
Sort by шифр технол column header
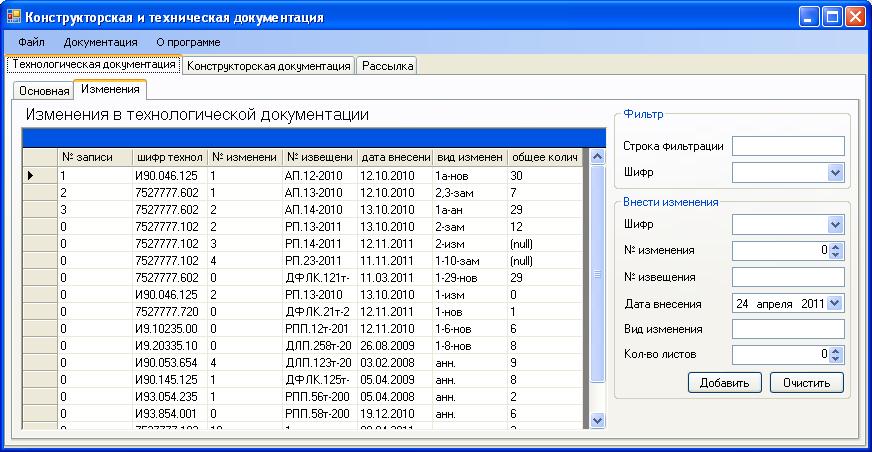click(x=170, y=157)
